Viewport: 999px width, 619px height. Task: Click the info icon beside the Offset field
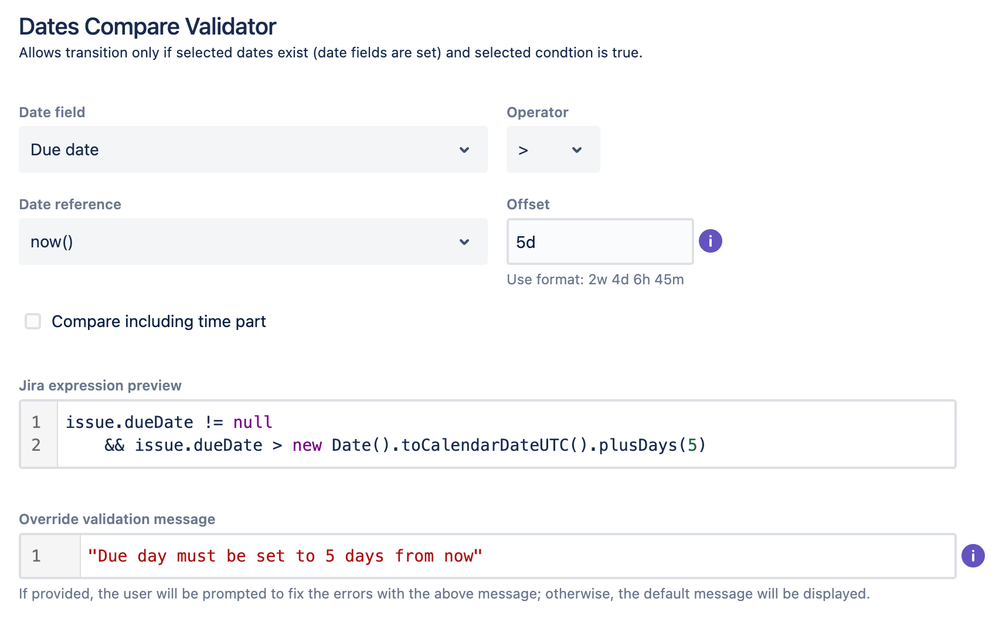710,241
